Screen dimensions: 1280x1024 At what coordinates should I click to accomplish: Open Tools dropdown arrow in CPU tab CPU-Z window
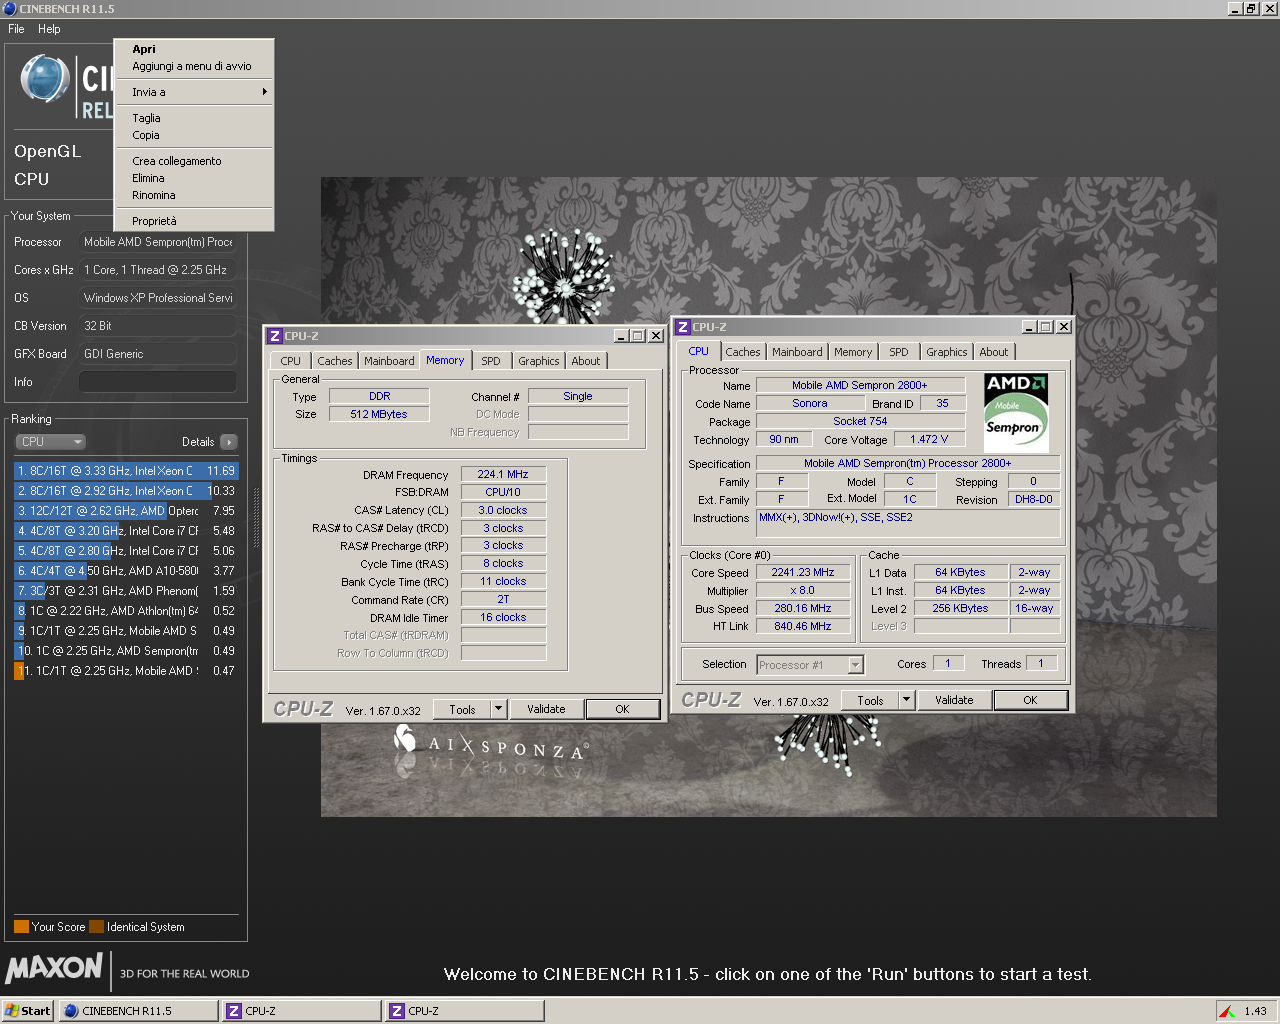point(906,700)
